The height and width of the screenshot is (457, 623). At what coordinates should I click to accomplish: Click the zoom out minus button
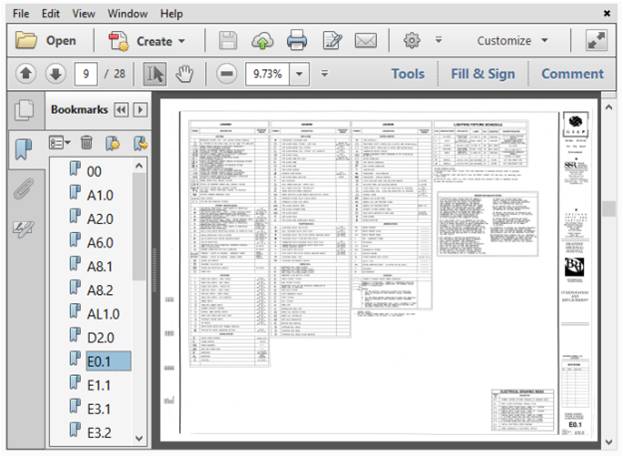coord(227,74)
